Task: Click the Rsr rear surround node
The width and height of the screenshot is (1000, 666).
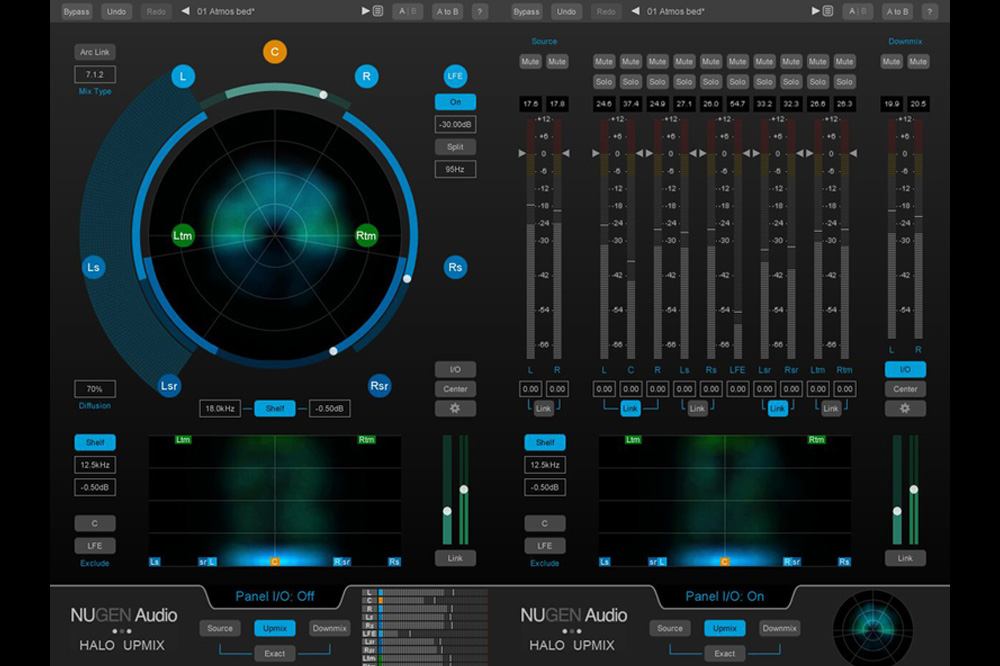Action: tap(379, 386)
